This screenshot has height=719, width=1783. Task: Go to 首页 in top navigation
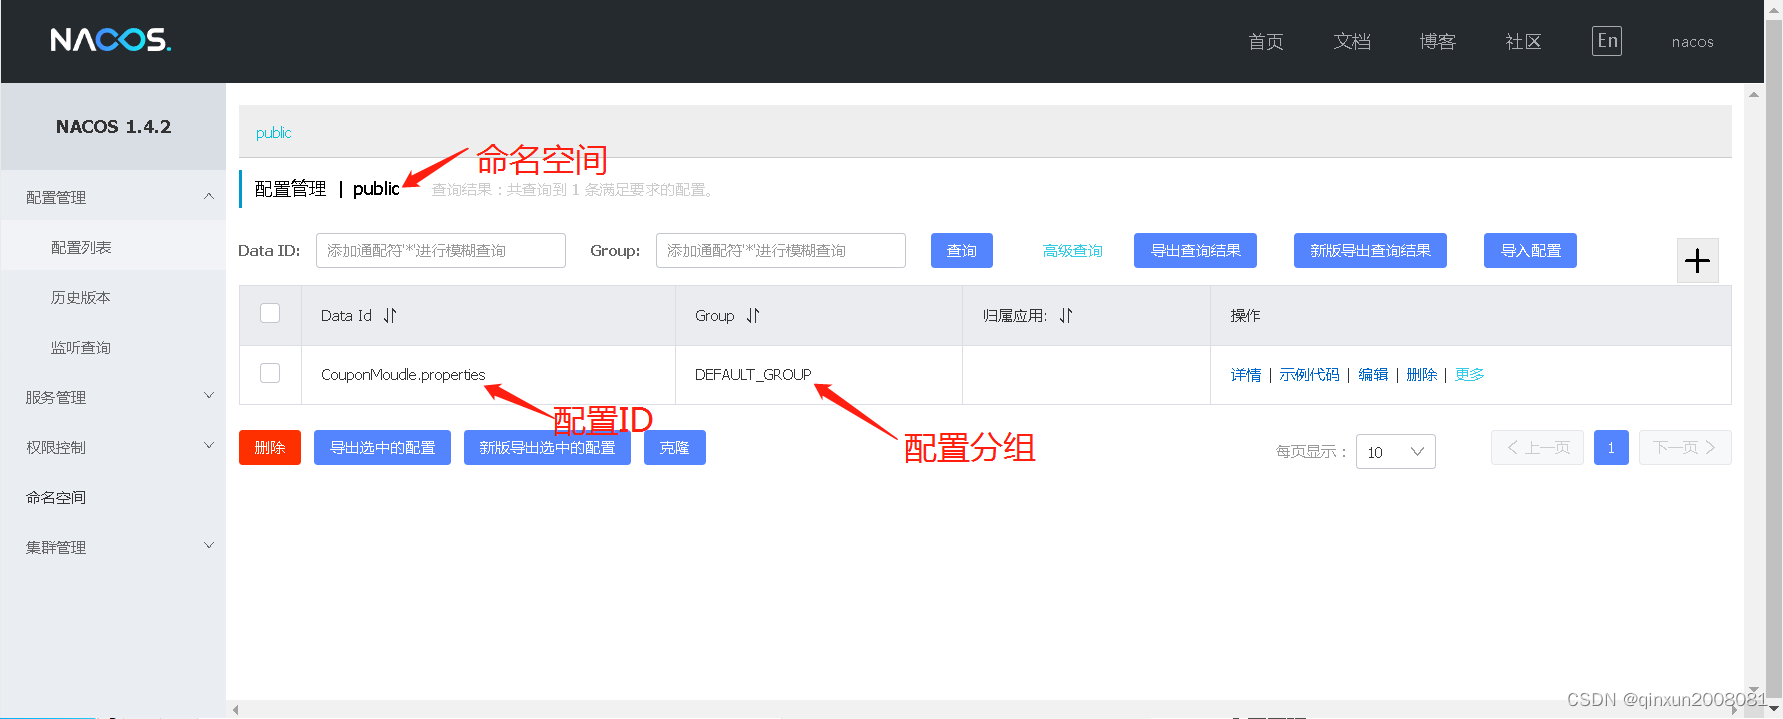1266,42
